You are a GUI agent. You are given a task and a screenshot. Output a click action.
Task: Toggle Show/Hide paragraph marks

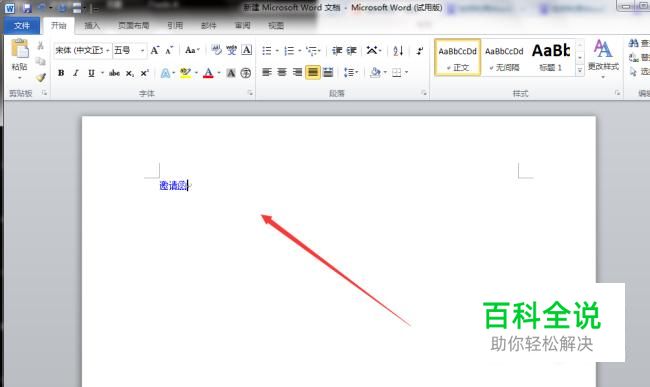420,51
